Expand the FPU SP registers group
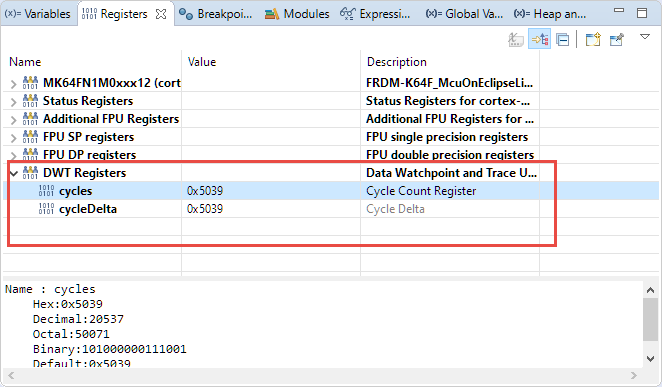 point(14,138)
